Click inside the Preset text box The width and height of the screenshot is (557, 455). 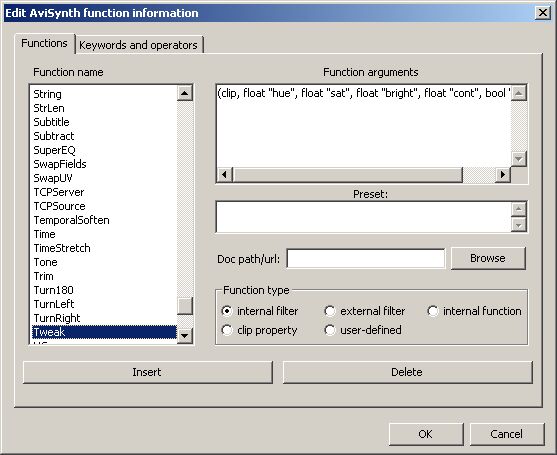364,217
